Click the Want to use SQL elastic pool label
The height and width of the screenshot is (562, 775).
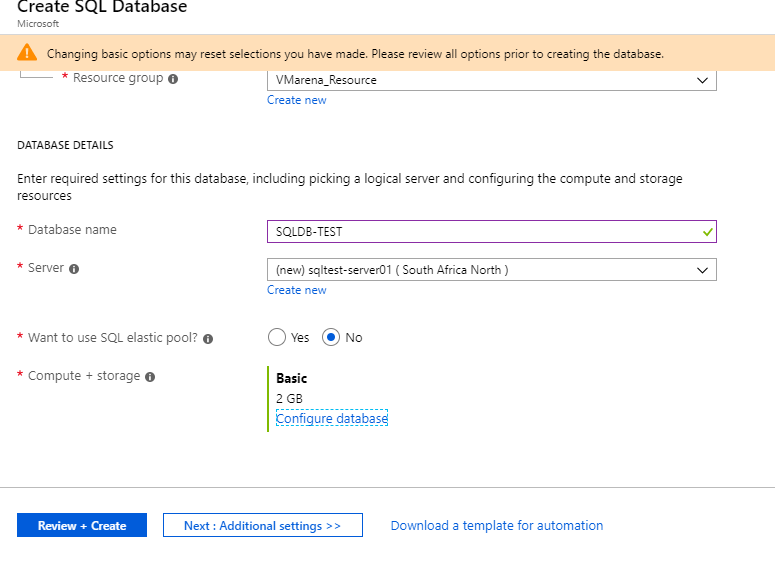[x=113, y=338]
